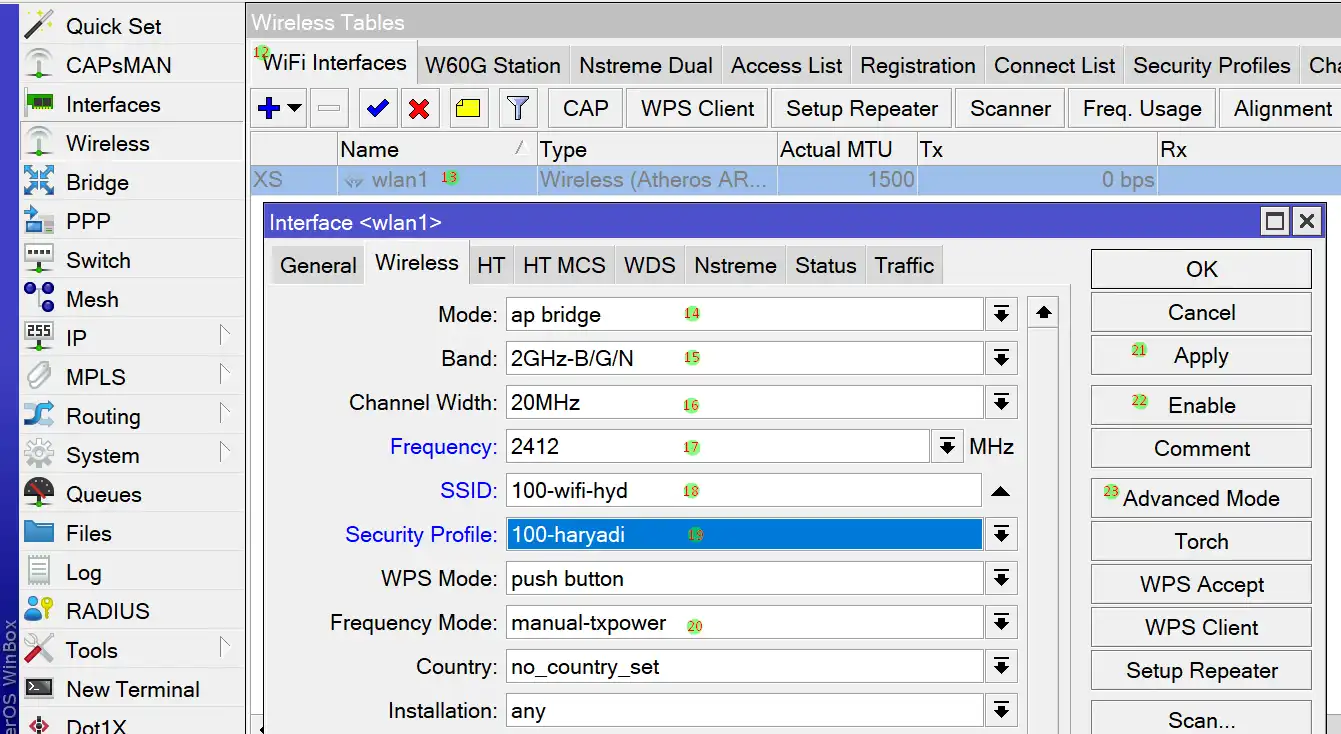Expand the Band dropdown arrow
The image size is (1341, 734).
tap(1000, 359)
